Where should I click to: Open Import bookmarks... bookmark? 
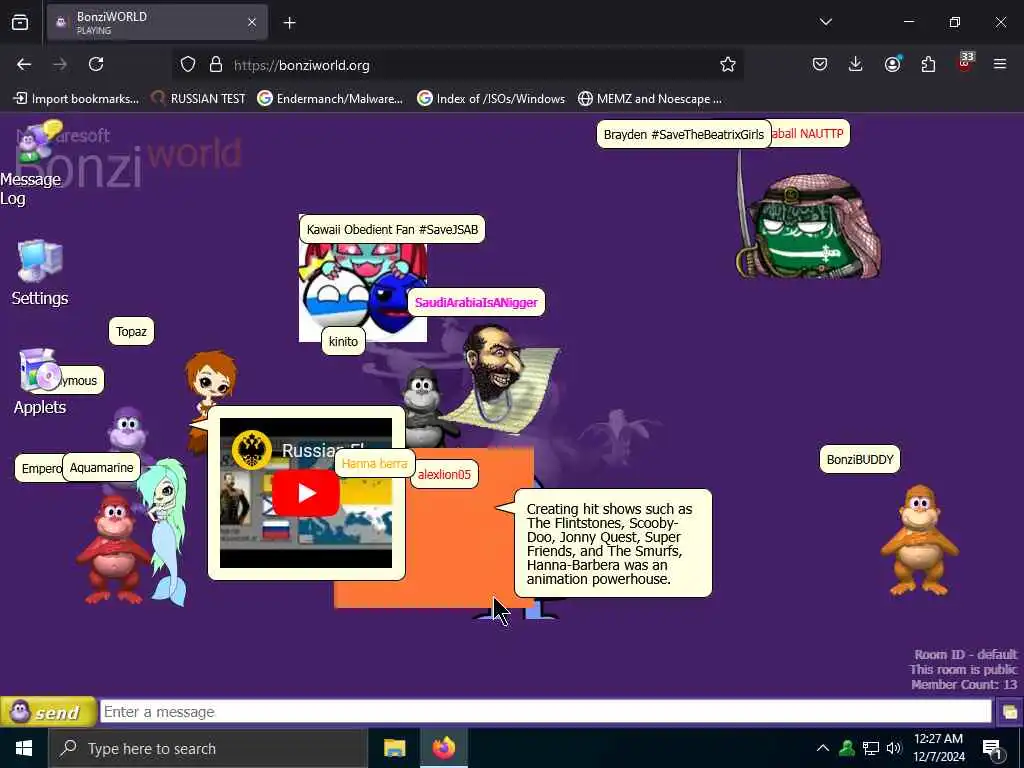[x=76, y=99]
